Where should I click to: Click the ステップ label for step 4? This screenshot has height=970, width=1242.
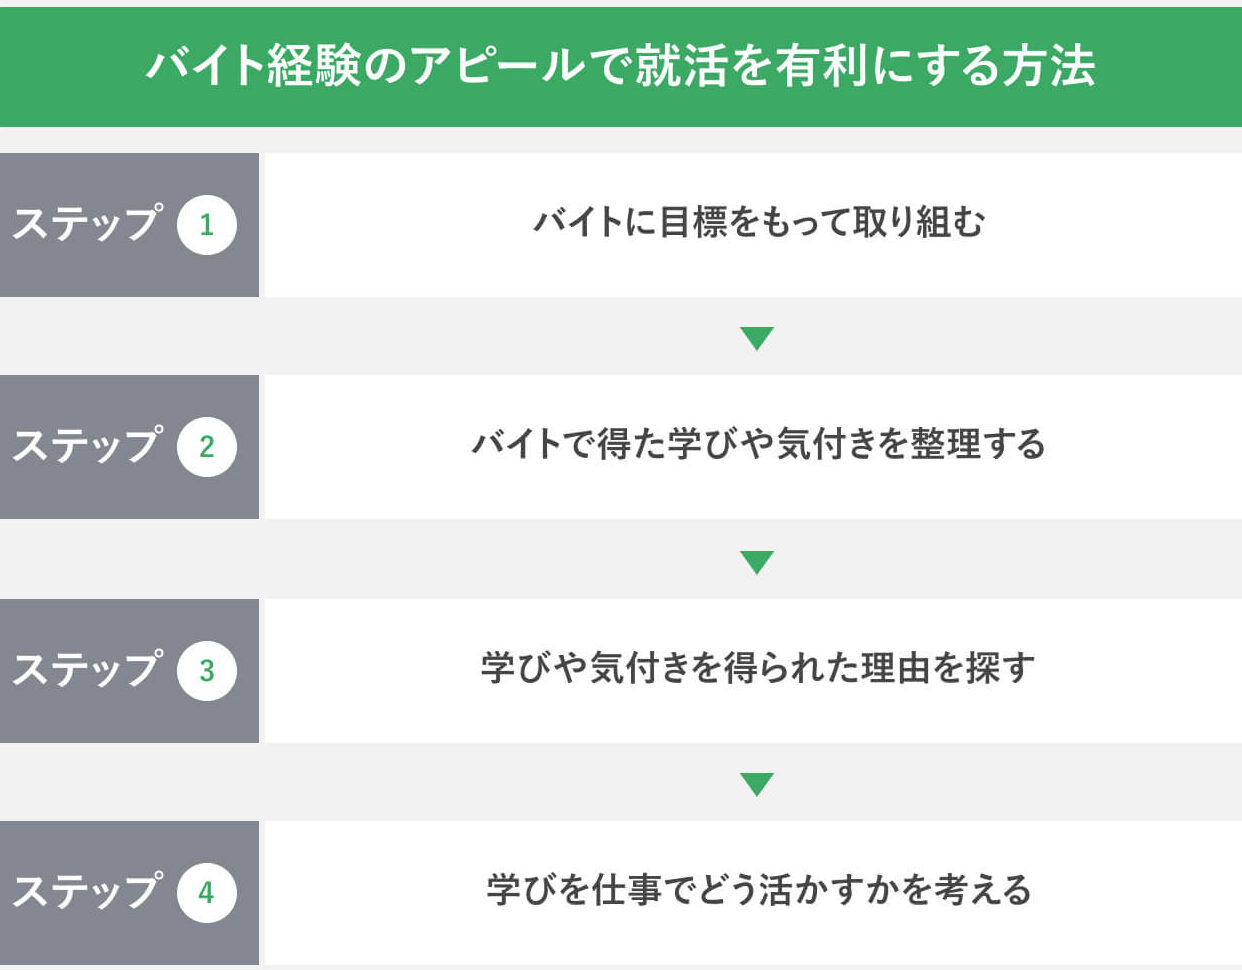(x=87, y=891)
